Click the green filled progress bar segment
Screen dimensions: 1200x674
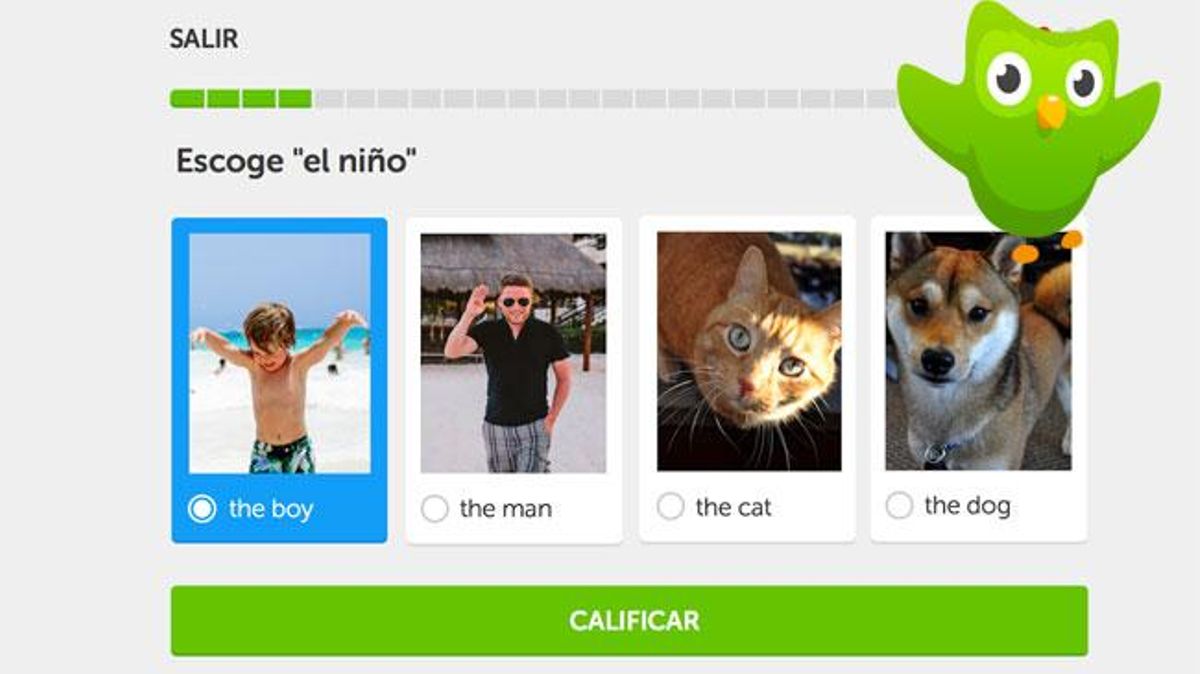pyautogui.click(x=241, y=99)
